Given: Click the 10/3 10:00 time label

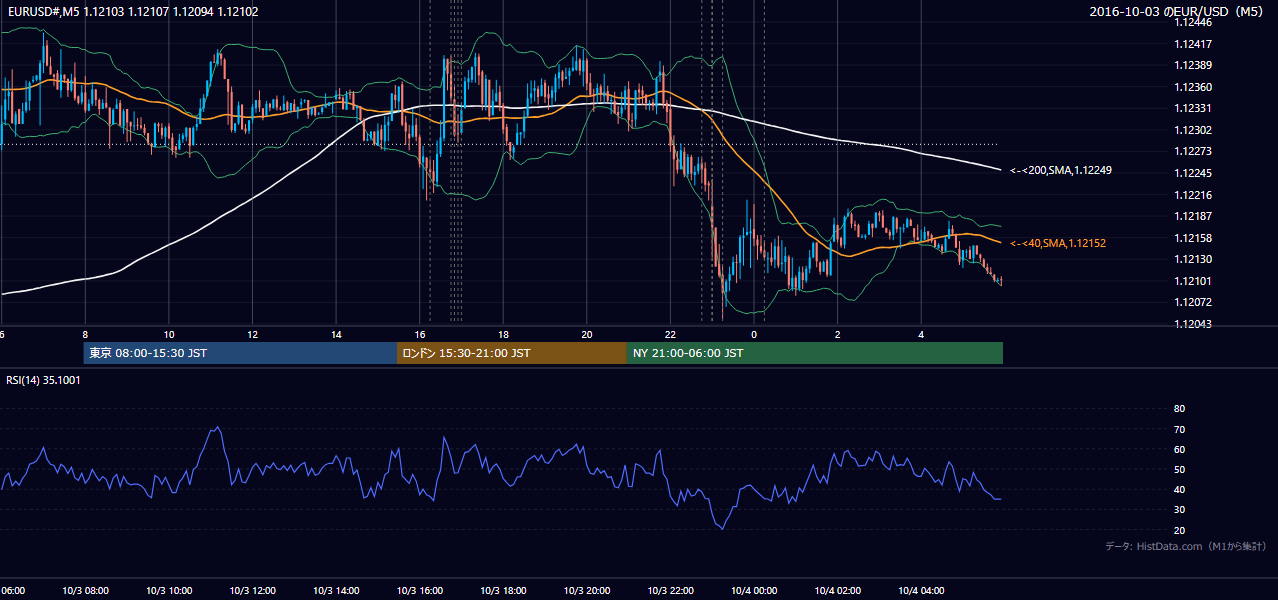Looking at the screenshot, I should click(169, 591).
